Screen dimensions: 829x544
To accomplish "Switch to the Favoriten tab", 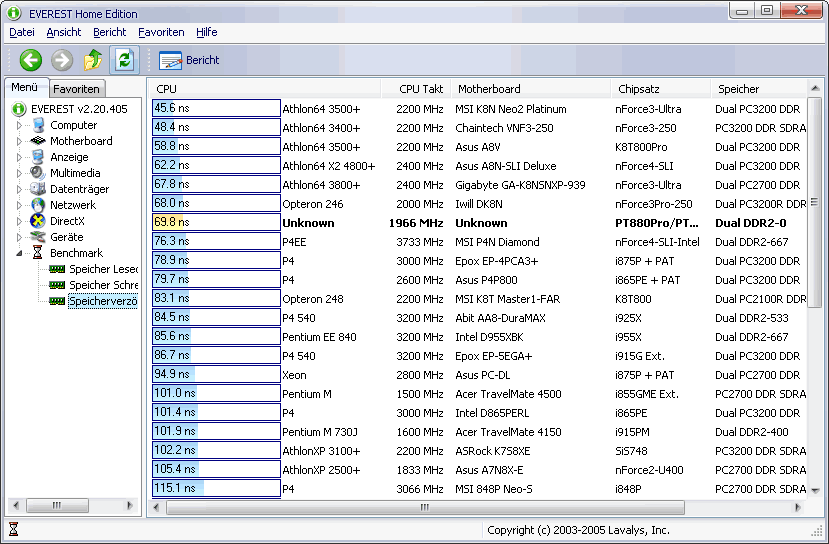I will (76, 89).
